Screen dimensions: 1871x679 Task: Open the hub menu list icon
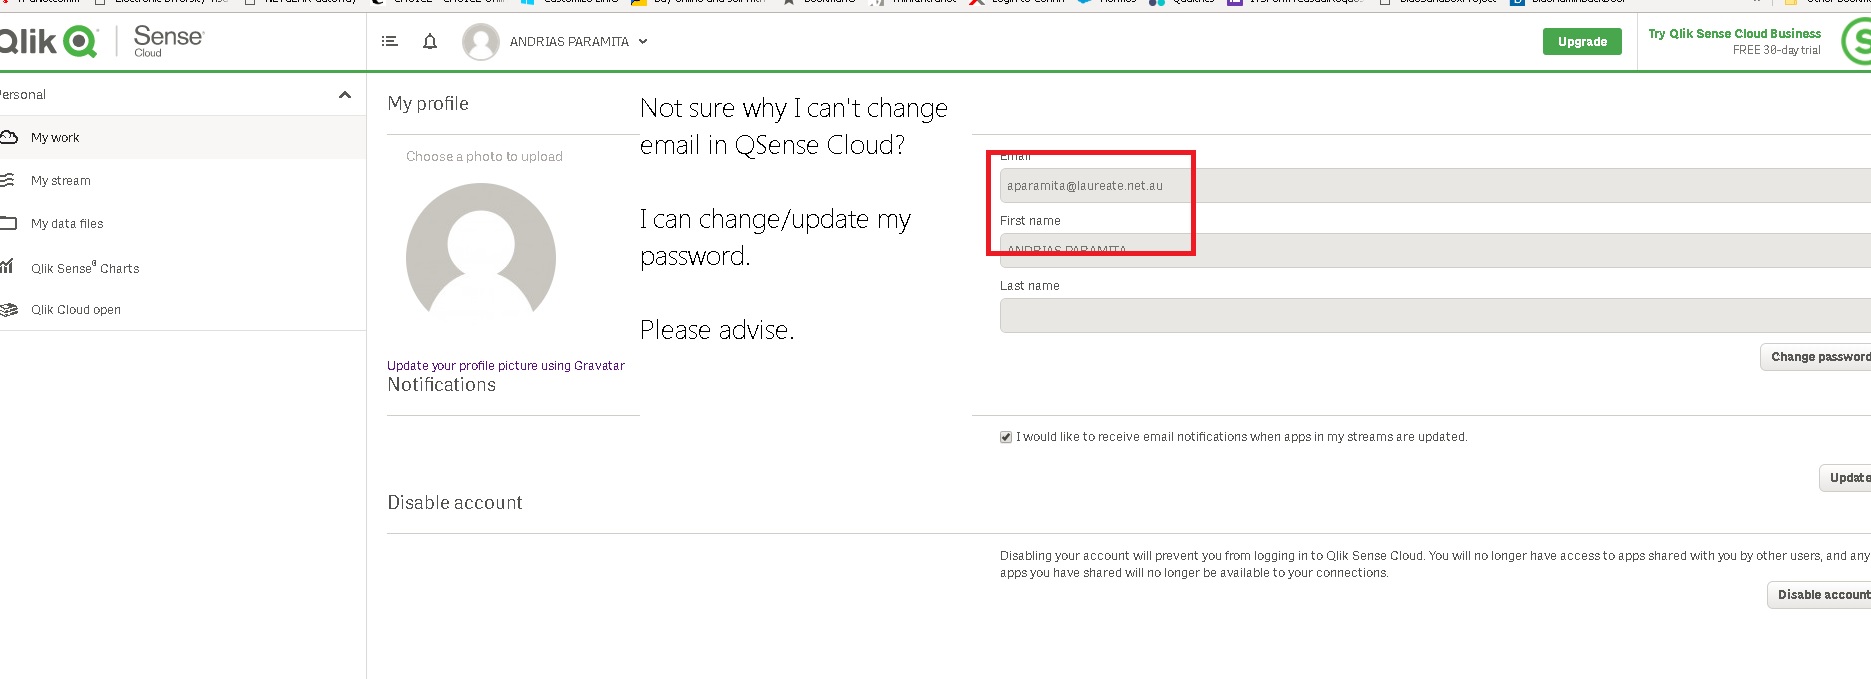point(390,41)
